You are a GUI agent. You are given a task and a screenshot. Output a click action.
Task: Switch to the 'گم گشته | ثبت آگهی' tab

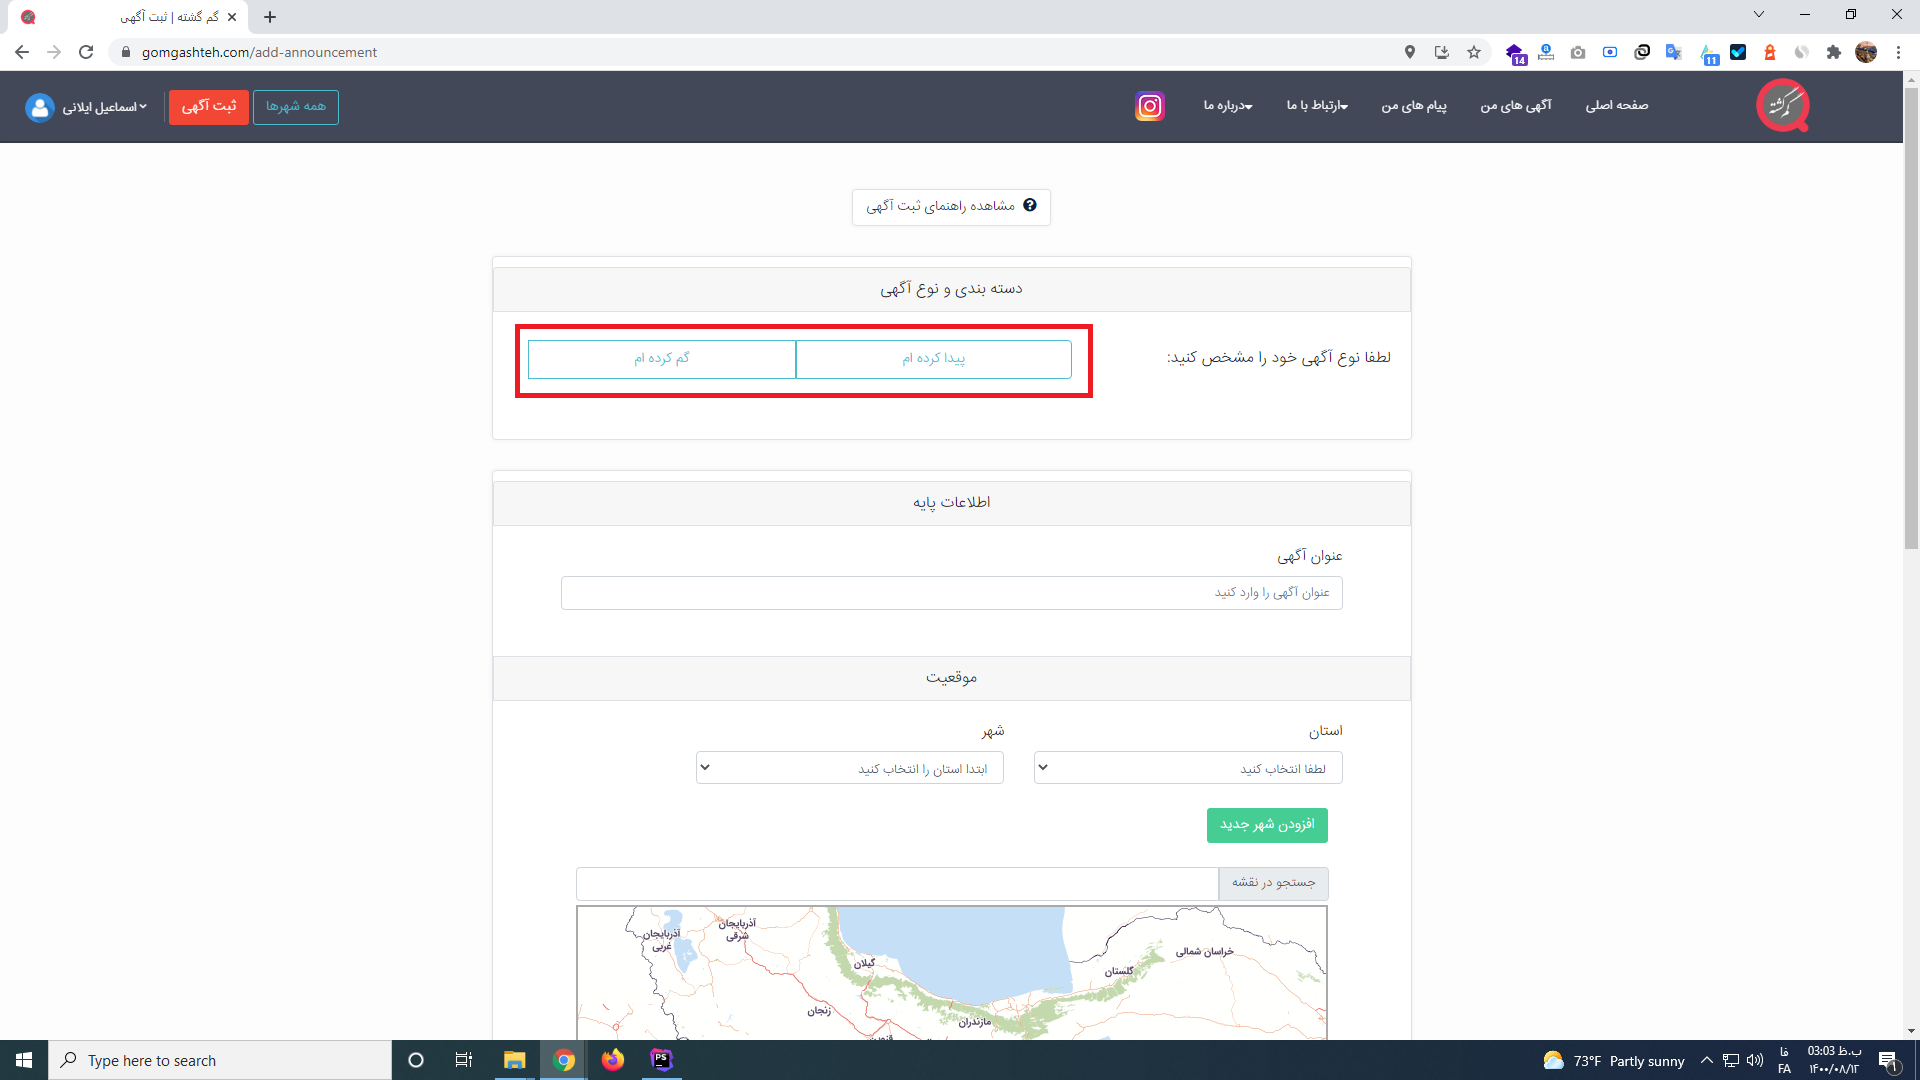pos(130,17)
